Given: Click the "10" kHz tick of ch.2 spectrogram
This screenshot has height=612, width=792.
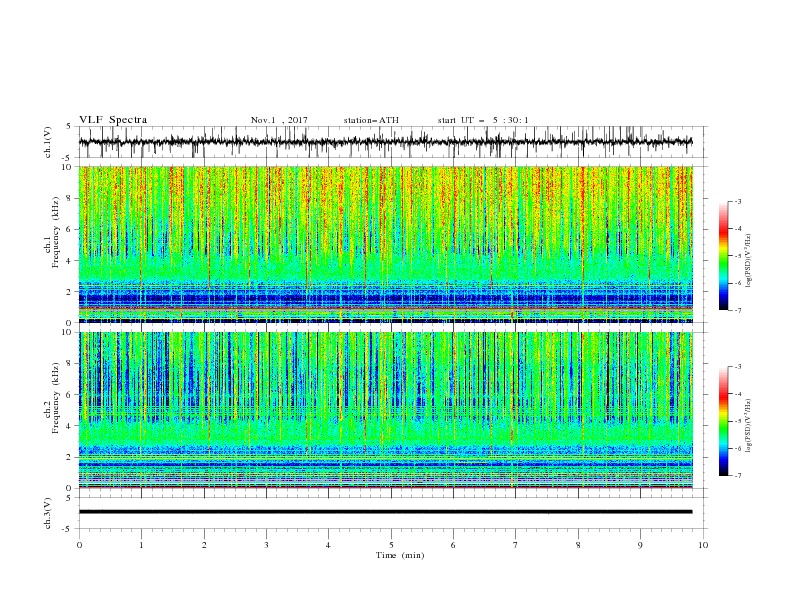Looking at the screenshot, I should click(x=68, y=332).
